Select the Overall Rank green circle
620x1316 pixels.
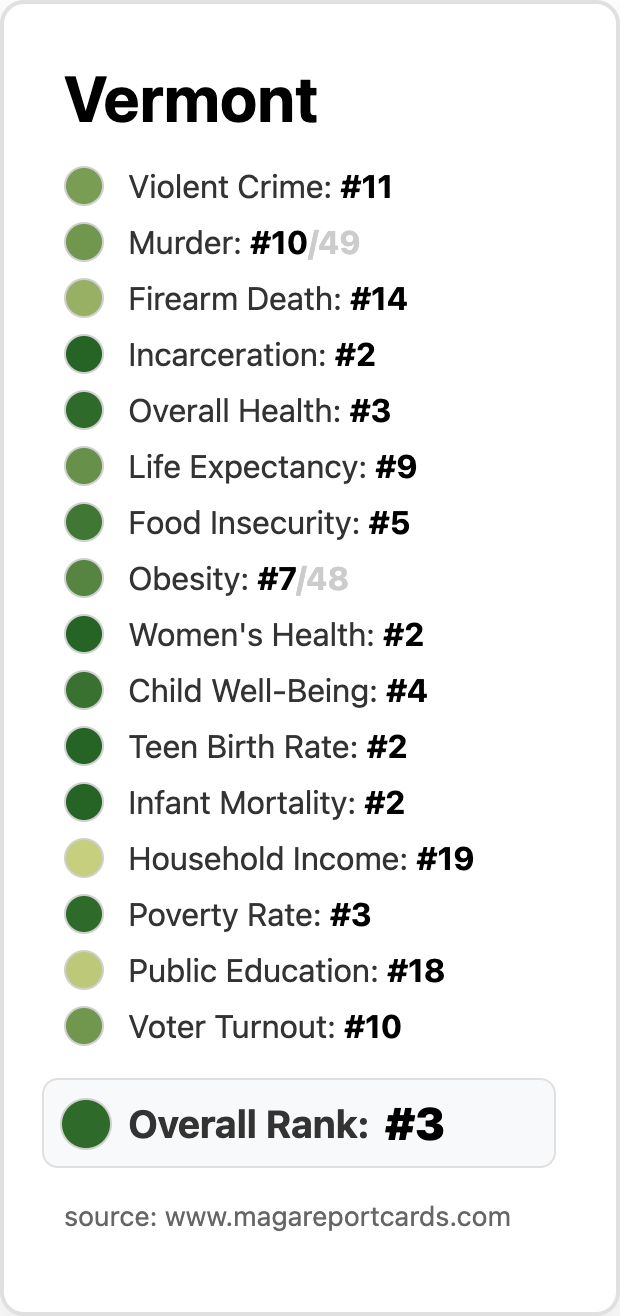[x=85, y=1124]
